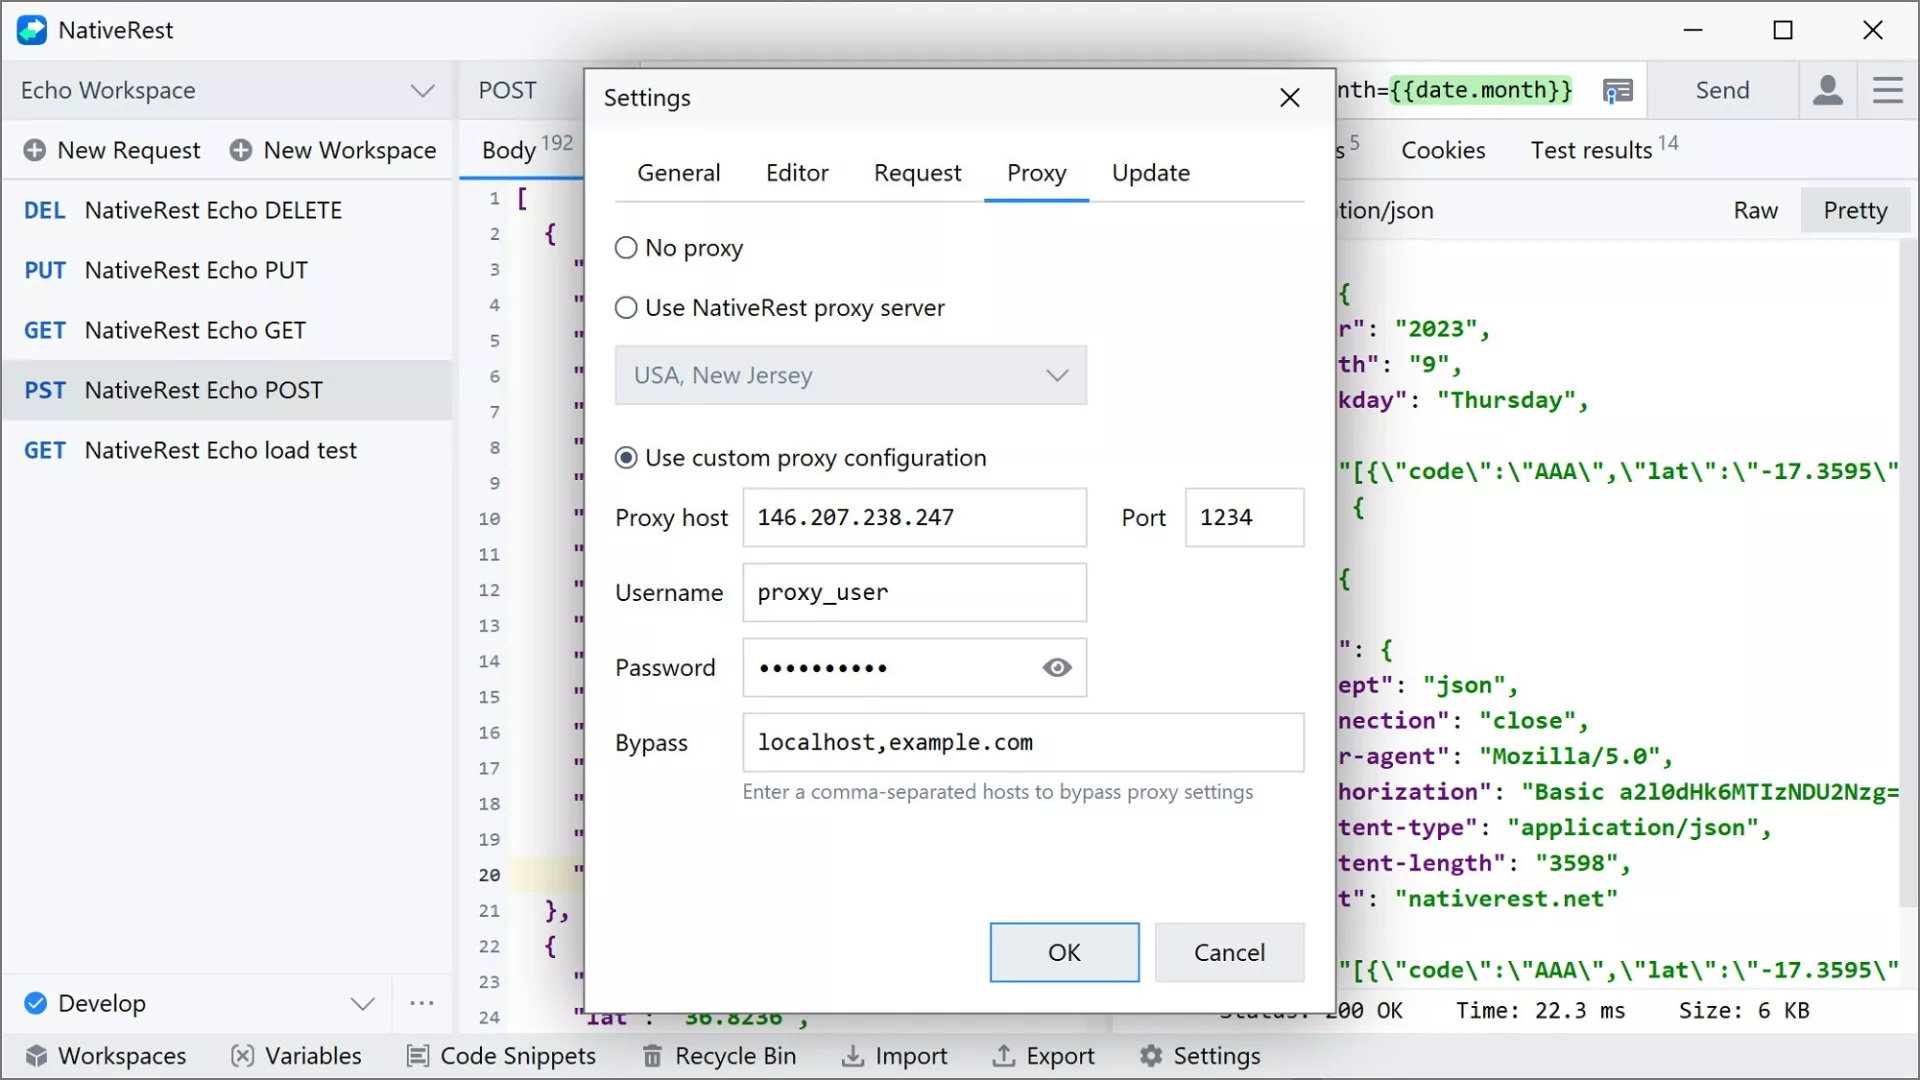Viewport: 1920px width, 1080px height.
Task: Expand the Develop environment dropdown
Action: tap(362, 1003)
